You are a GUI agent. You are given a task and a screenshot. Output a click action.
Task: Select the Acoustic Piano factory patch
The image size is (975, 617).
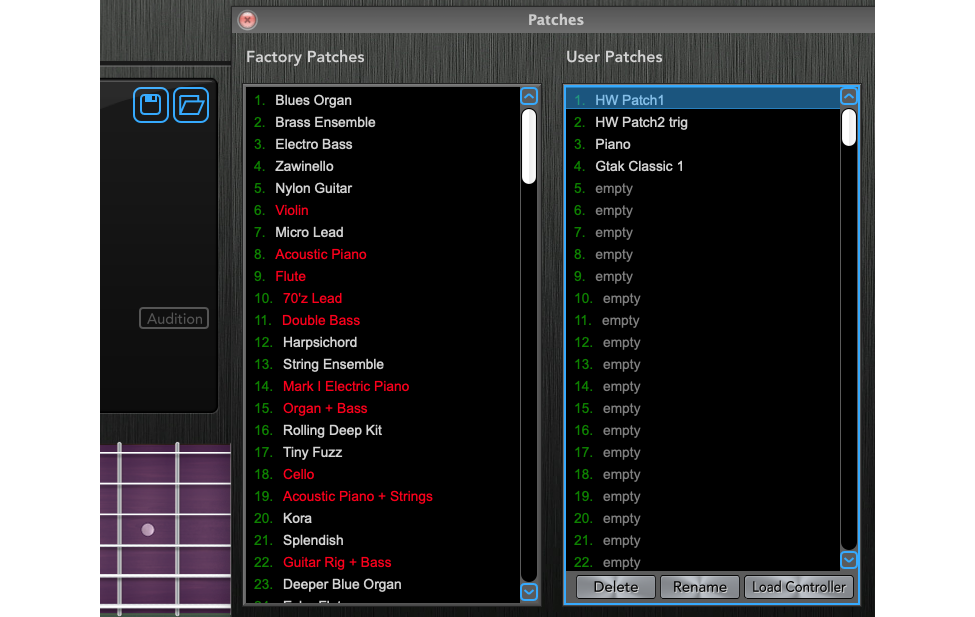coord(320,254)
